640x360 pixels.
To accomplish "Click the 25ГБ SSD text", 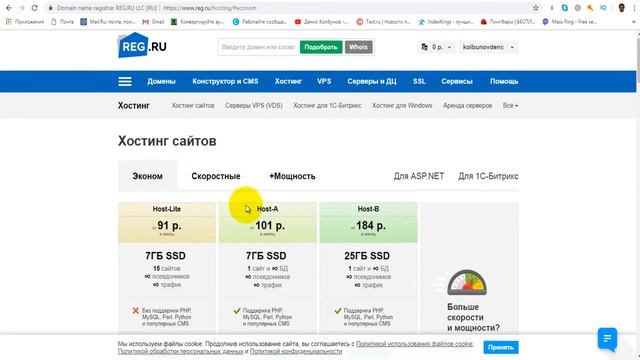I will pyautogui.click(x=367, y=256).
